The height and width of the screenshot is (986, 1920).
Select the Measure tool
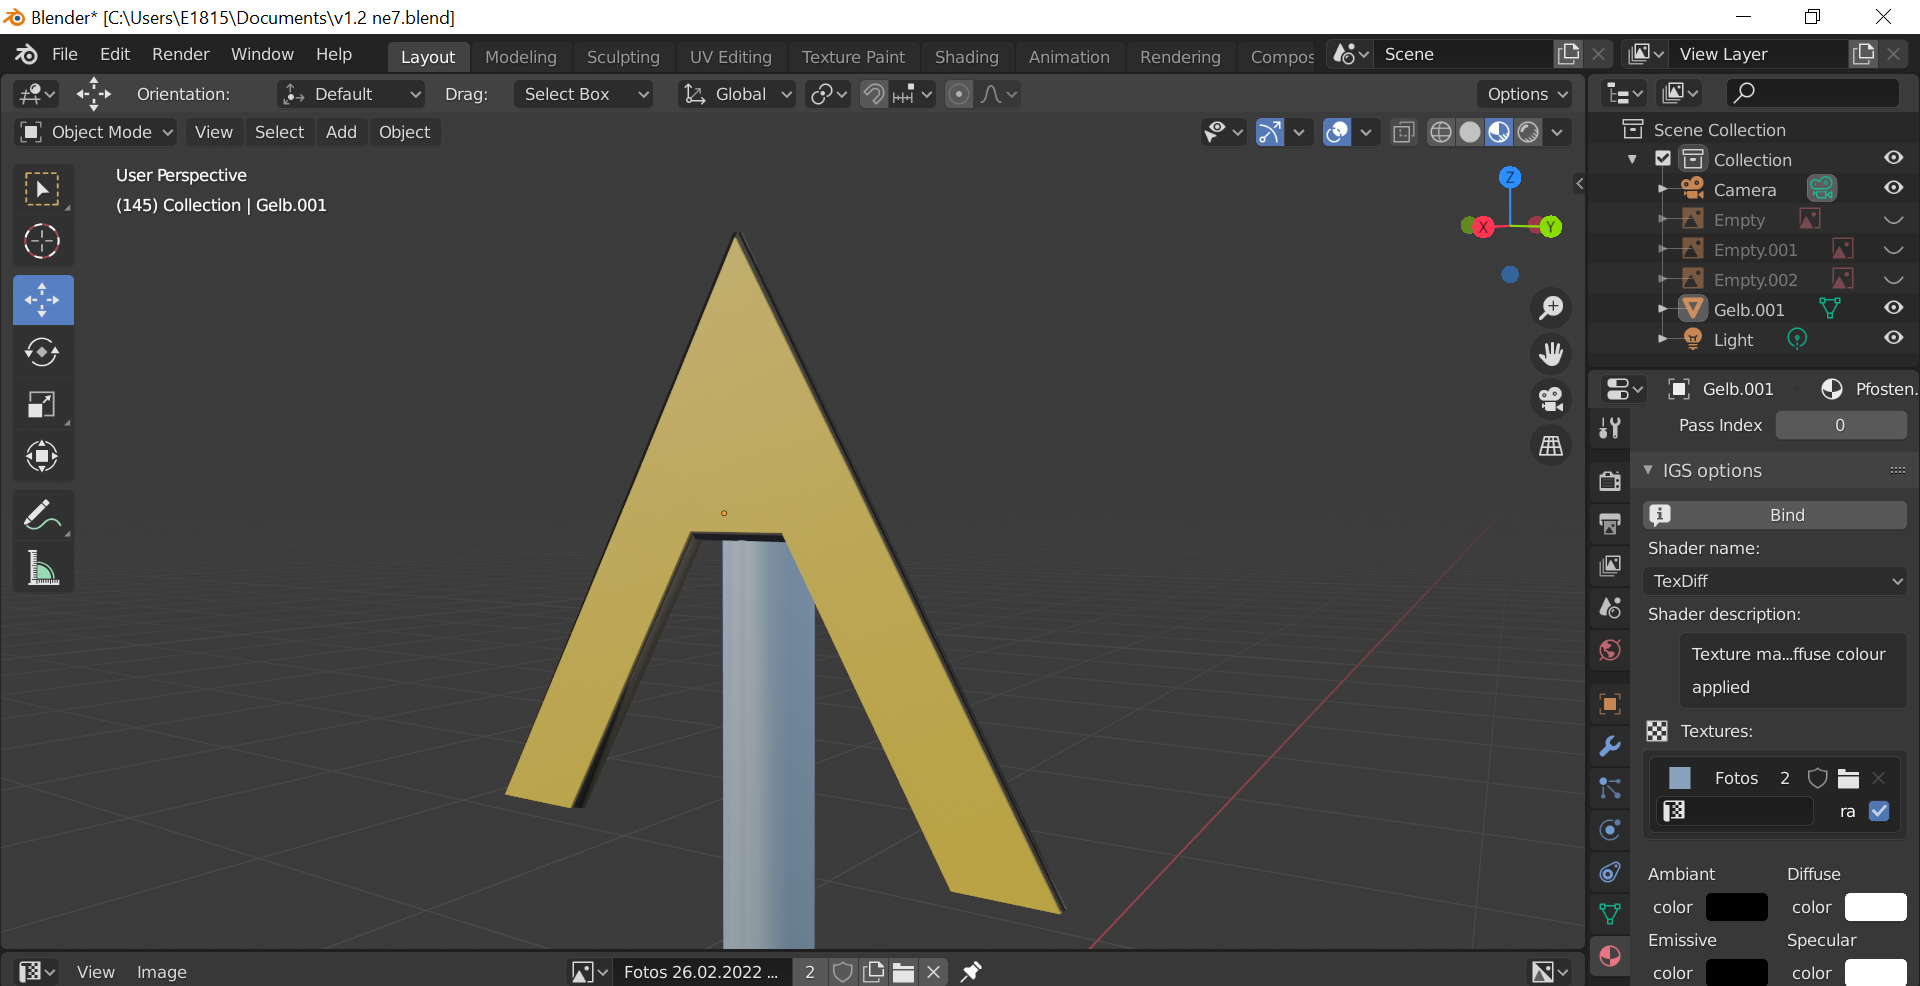coord(42,568)
